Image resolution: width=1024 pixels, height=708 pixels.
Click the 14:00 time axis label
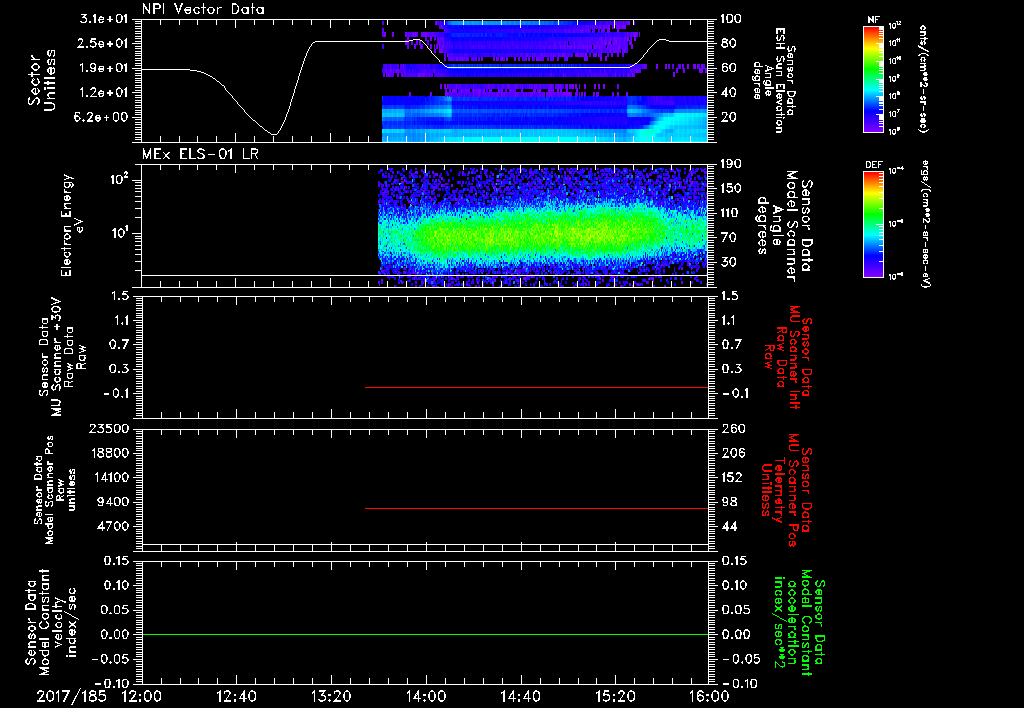click(x=426, y=696)
